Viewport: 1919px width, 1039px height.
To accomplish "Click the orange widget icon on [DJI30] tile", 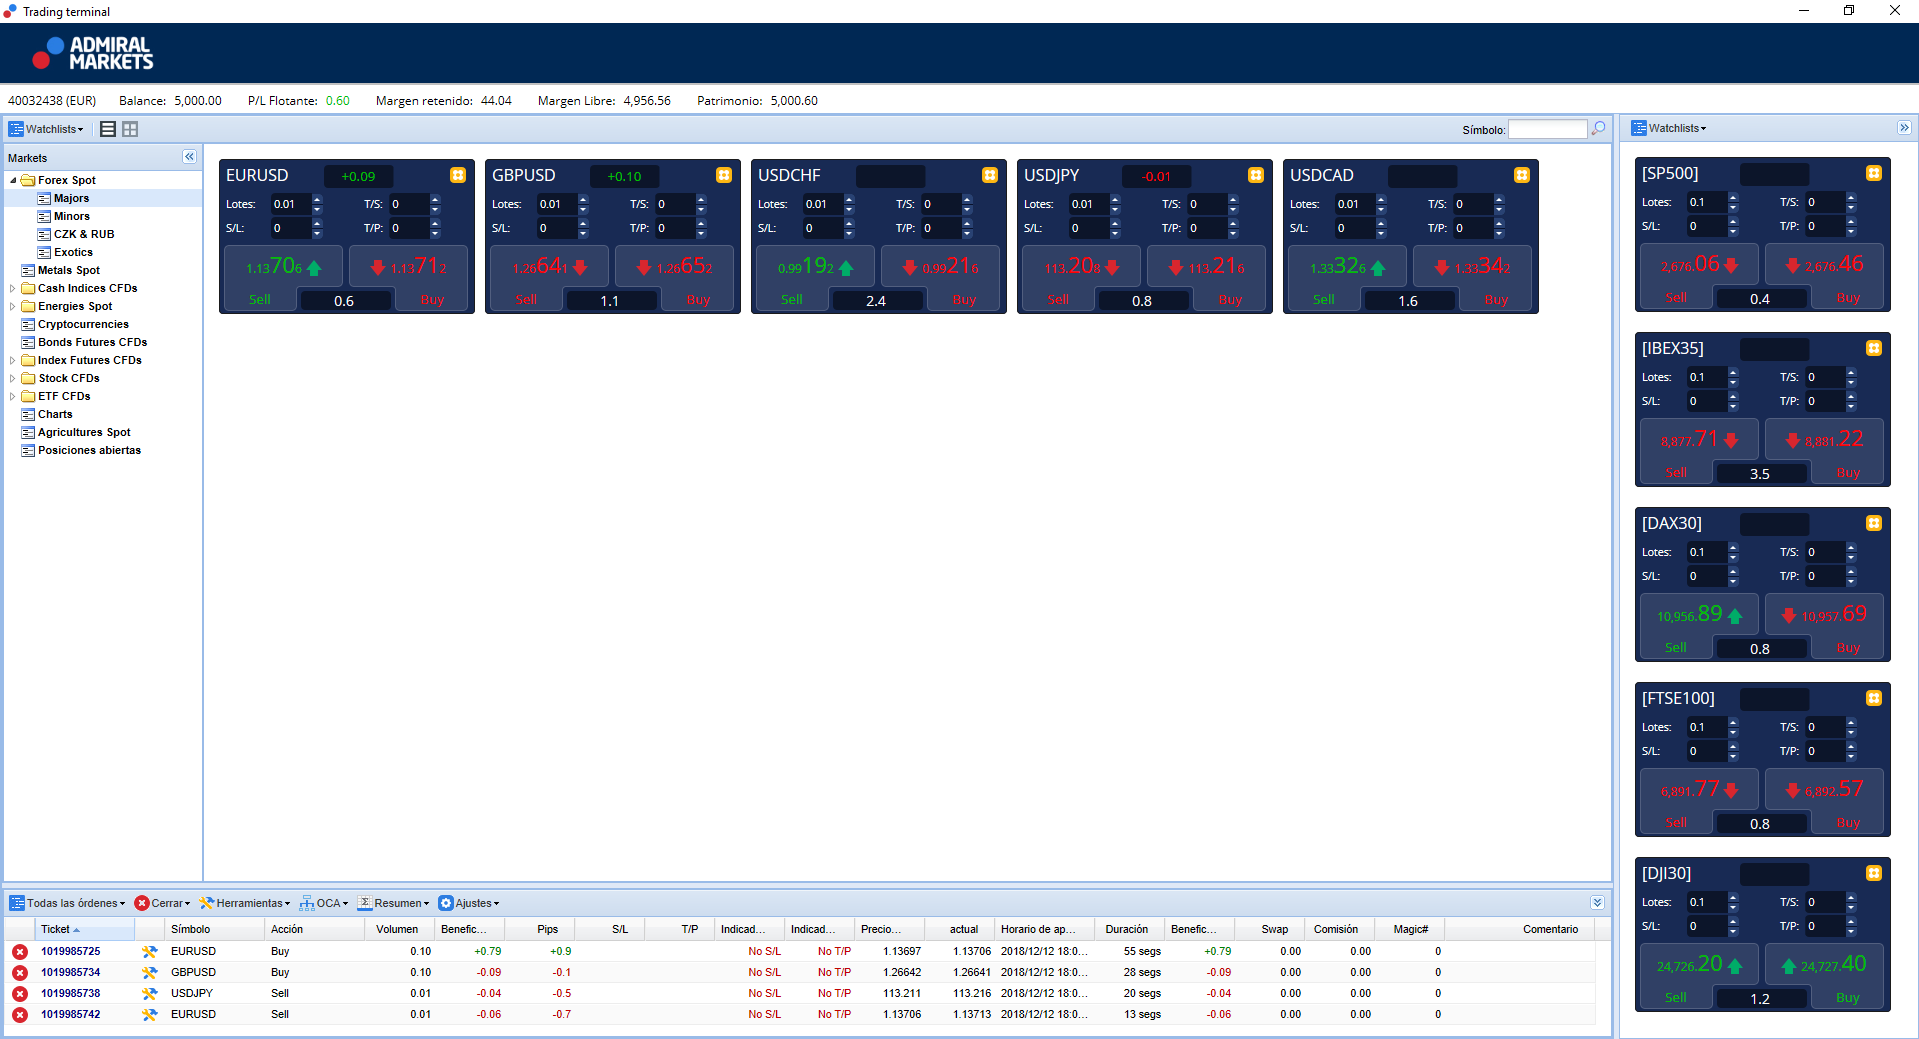I will (1874, 873).
